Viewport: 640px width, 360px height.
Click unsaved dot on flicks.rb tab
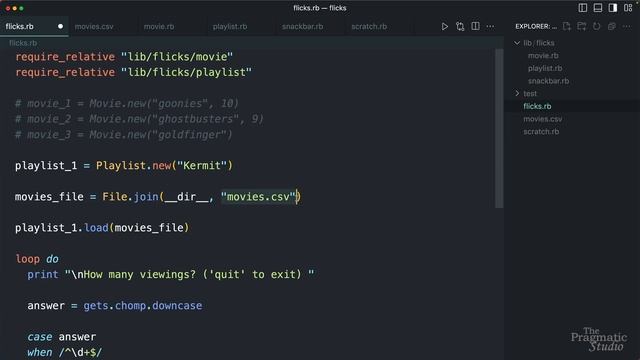[60, 27]
